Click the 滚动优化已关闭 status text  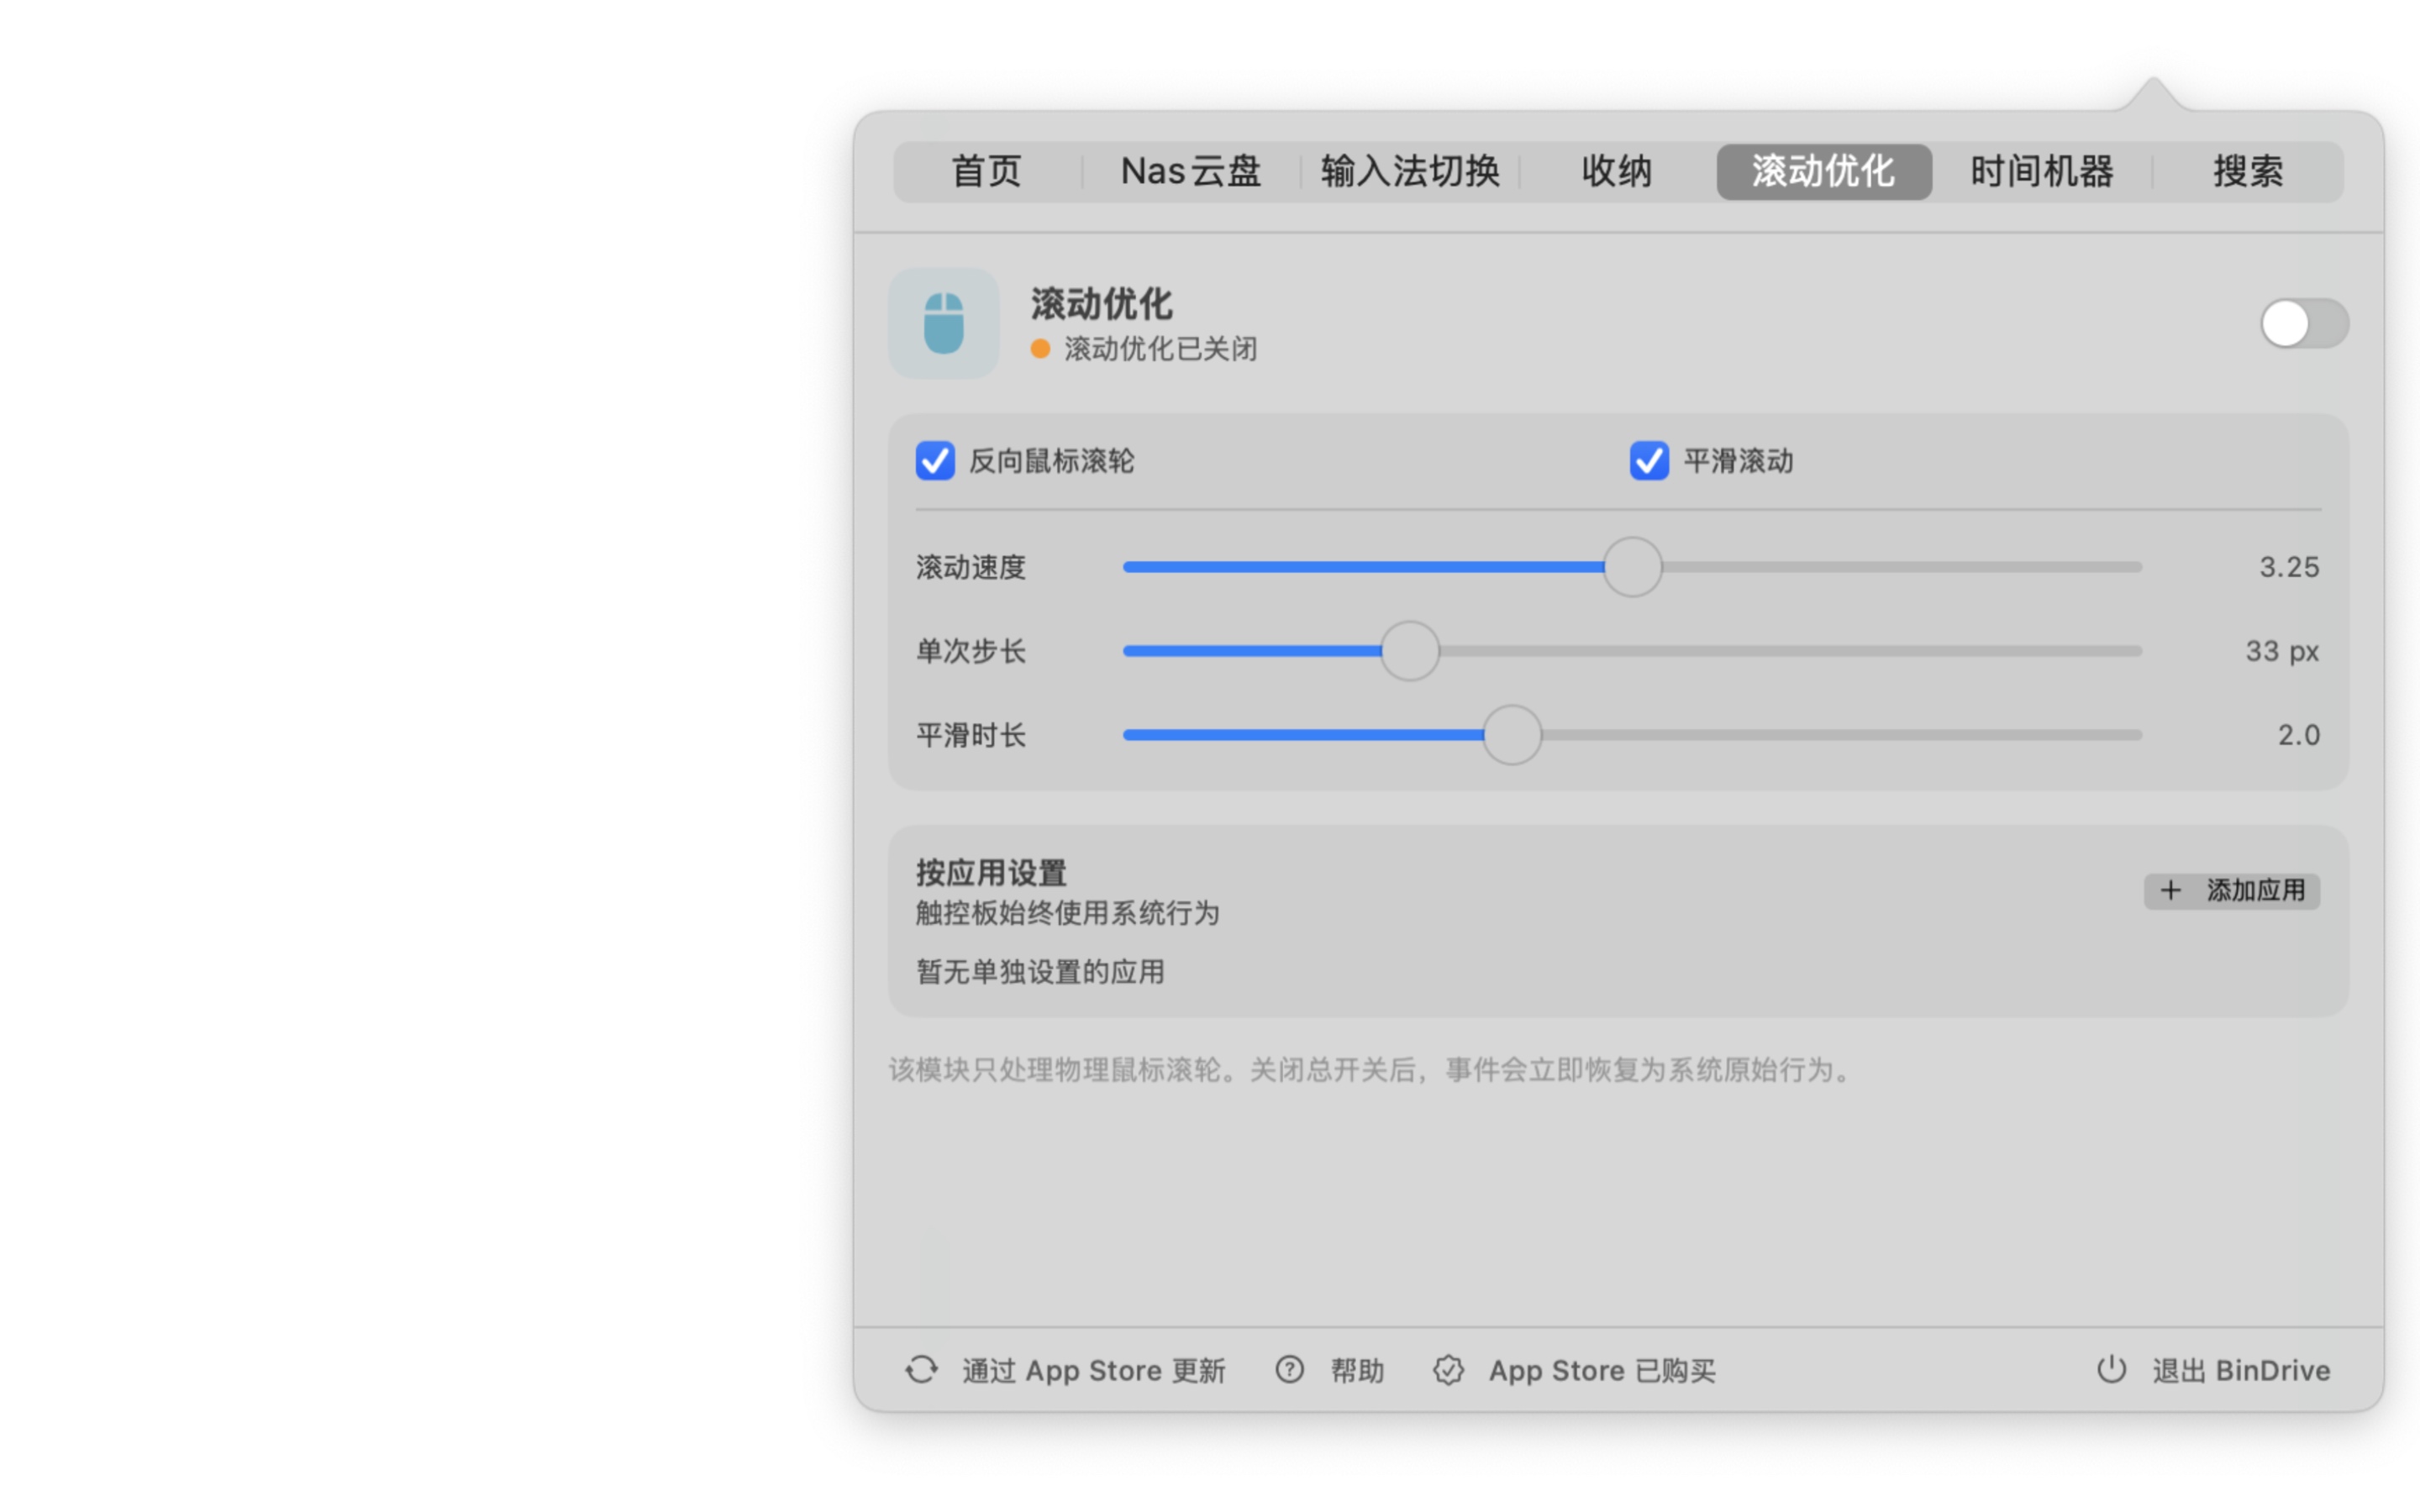point(1160,349)
